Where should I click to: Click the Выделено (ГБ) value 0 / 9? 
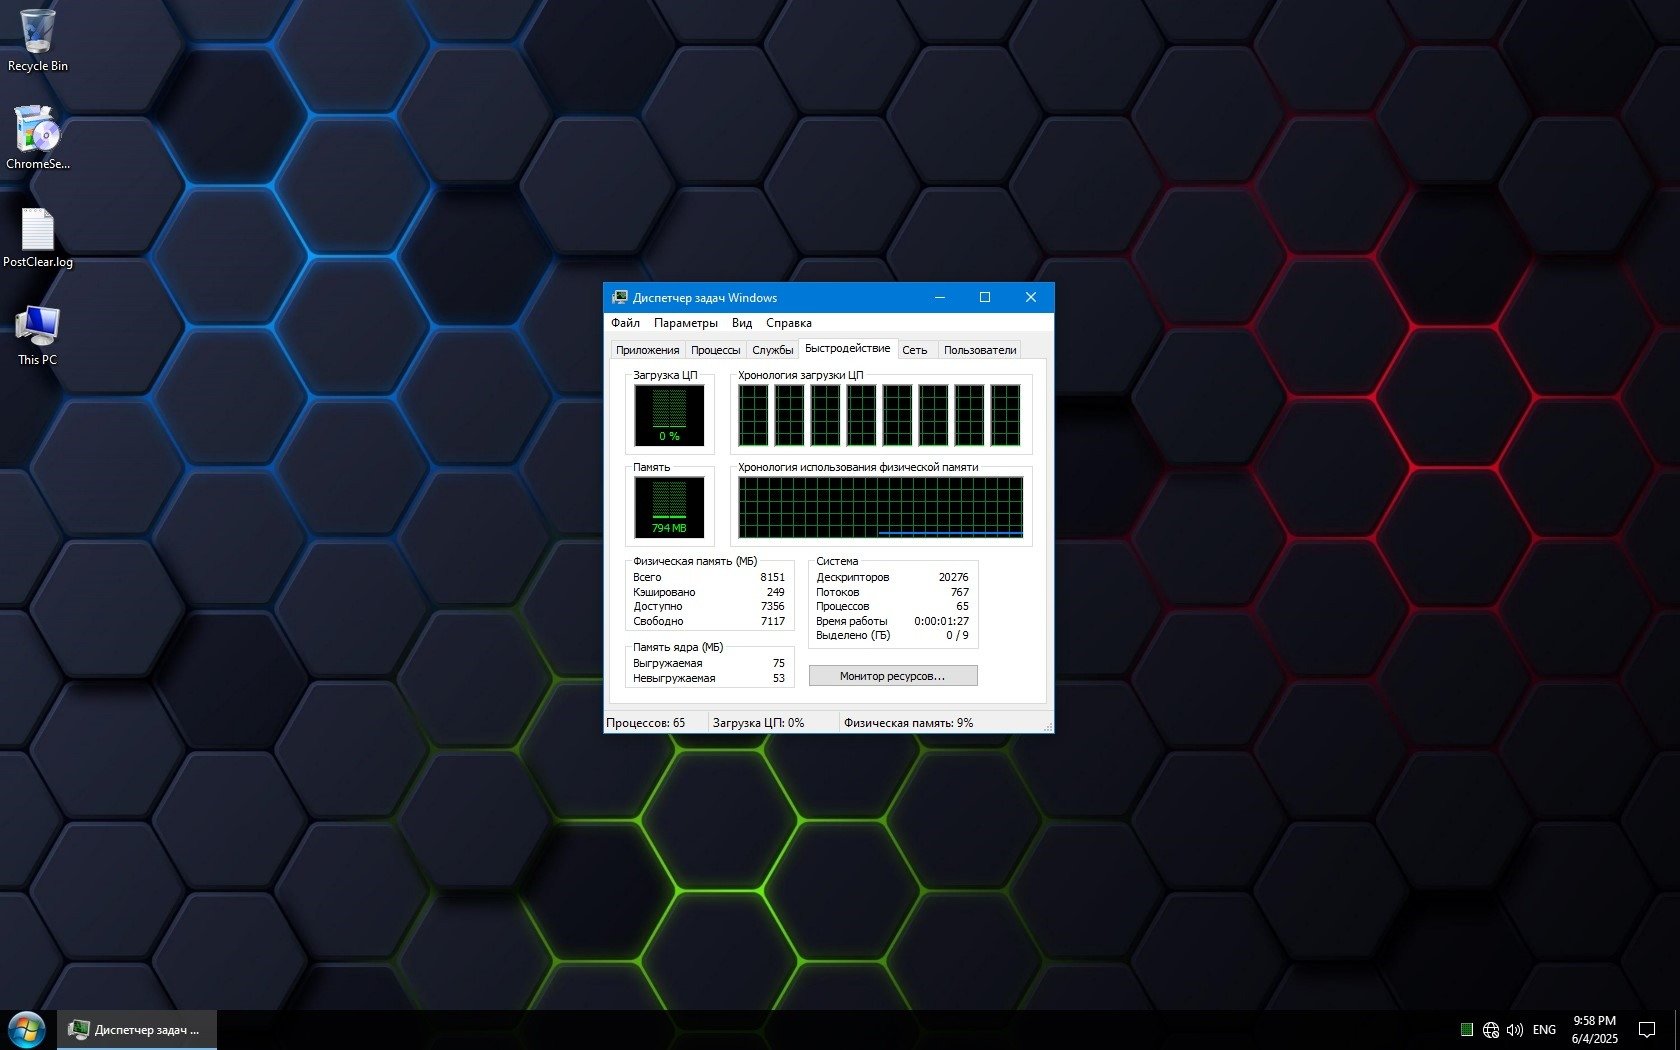[957, 635]
